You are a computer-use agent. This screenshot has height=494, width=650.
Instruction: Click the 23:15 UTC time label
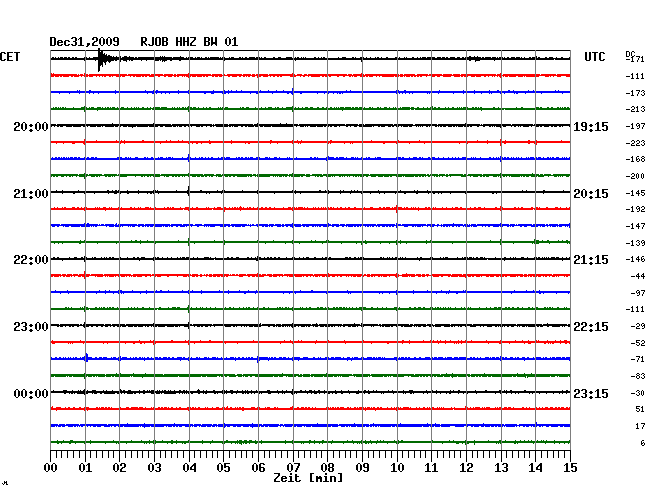591,393
